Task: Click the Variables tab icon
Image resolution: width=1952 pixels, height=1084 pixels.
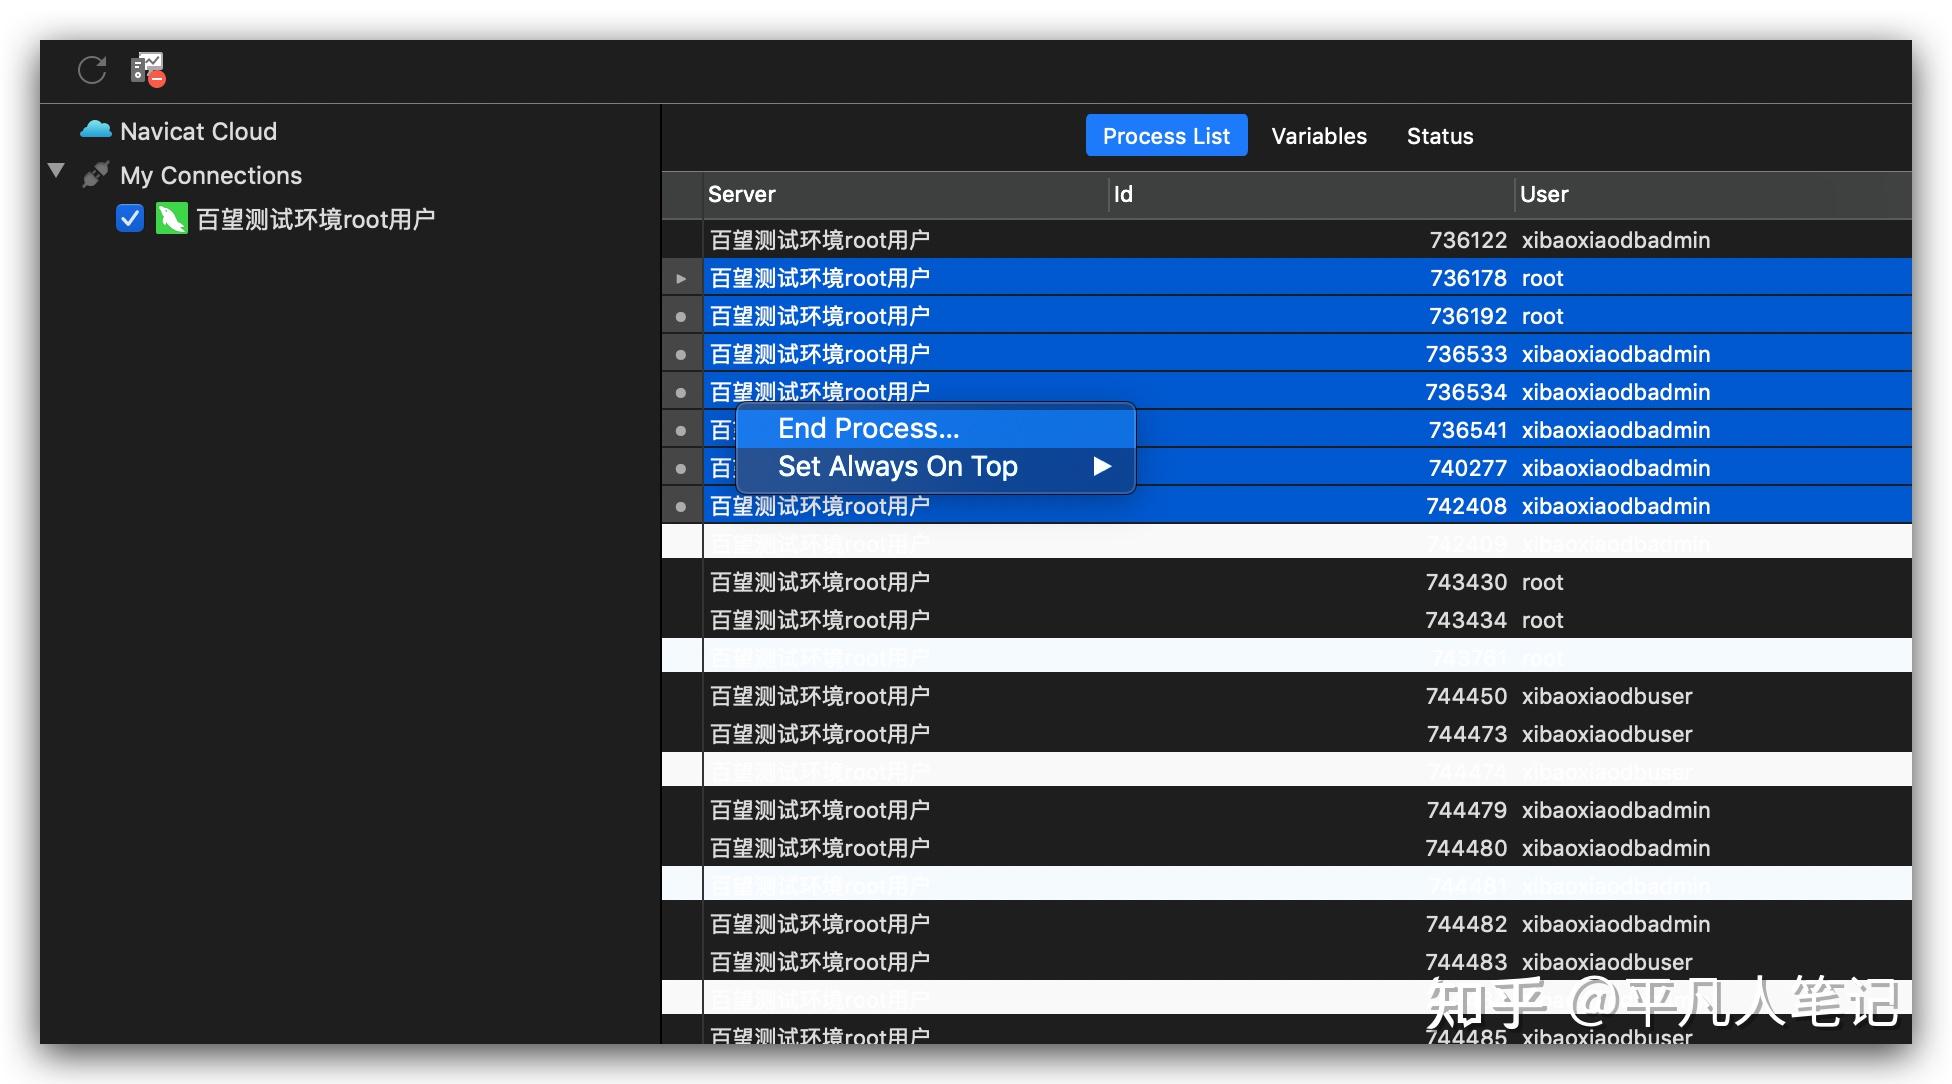Action: tap(1318, 135)
